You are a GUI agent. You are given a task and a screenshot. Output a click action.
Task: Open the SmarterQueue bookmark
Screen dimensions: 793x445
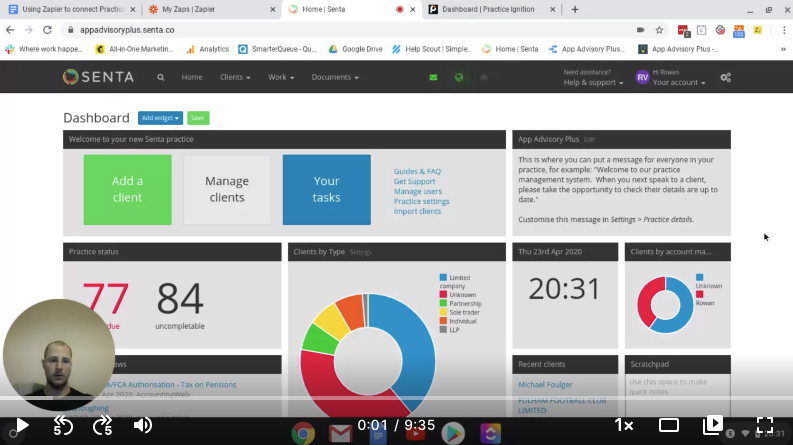click(x=277, y=49)
